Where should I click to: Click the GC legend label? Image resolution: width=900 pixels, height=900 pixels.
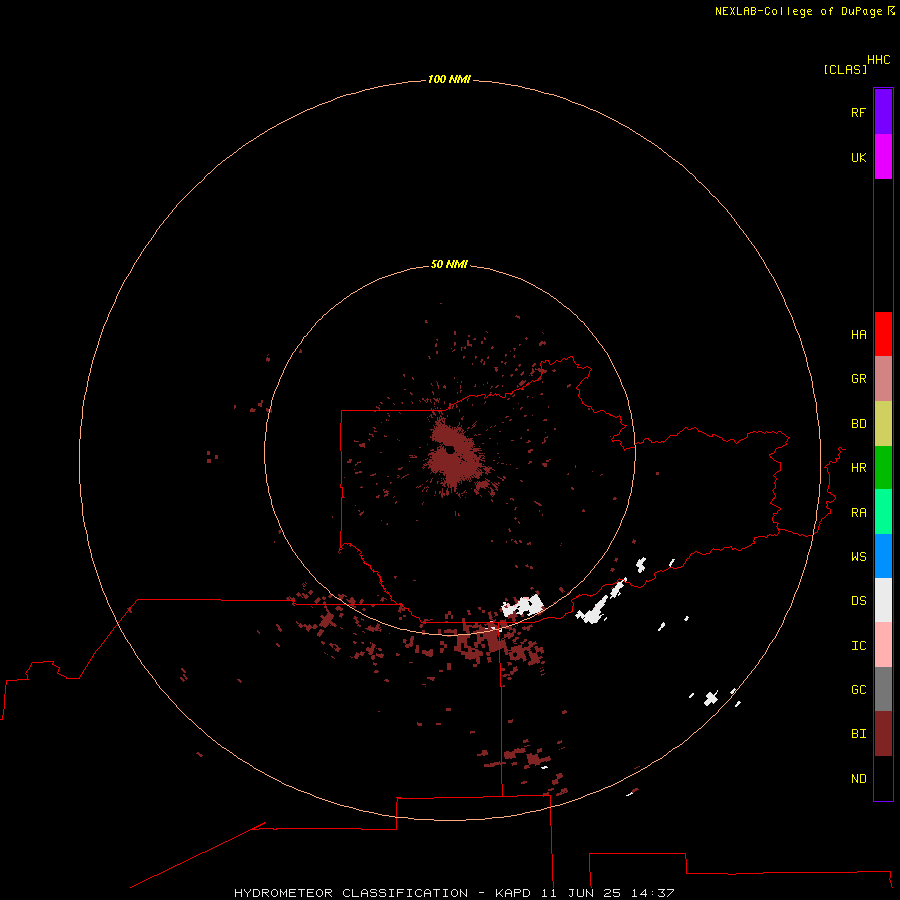pyautogui.click(x=858, y=690)
